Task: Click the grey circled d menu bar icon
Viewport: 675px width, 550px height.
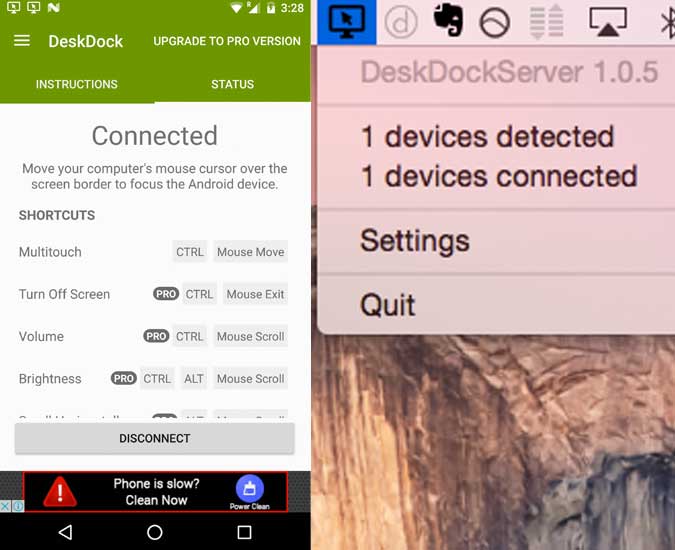Action: [401, 22]
